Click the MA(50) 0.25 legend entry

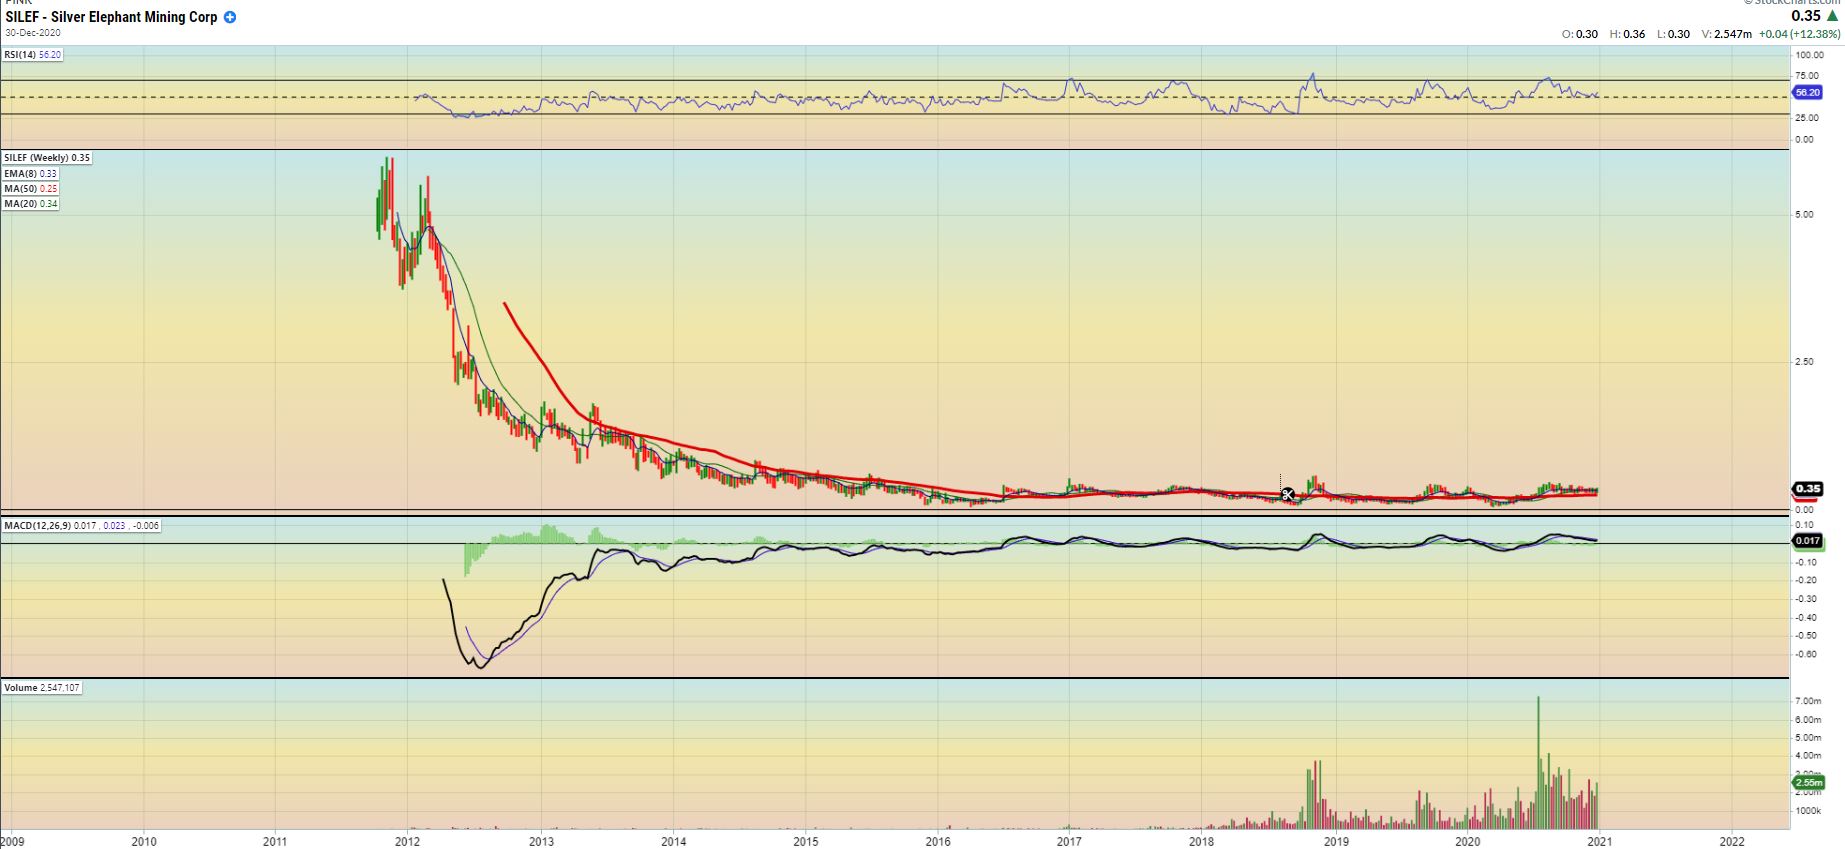point(31,189)
